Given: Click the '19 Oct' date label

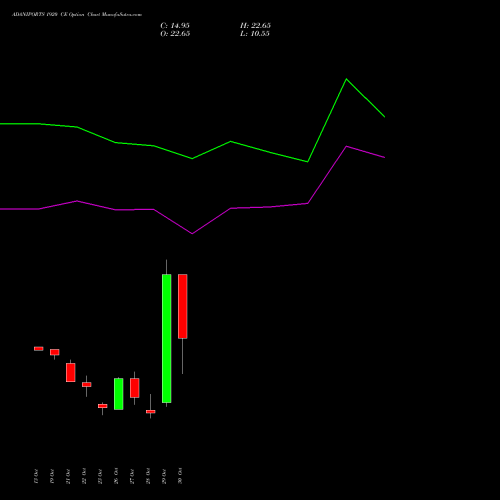Looking at the screenshot, I should click(52, 476).
